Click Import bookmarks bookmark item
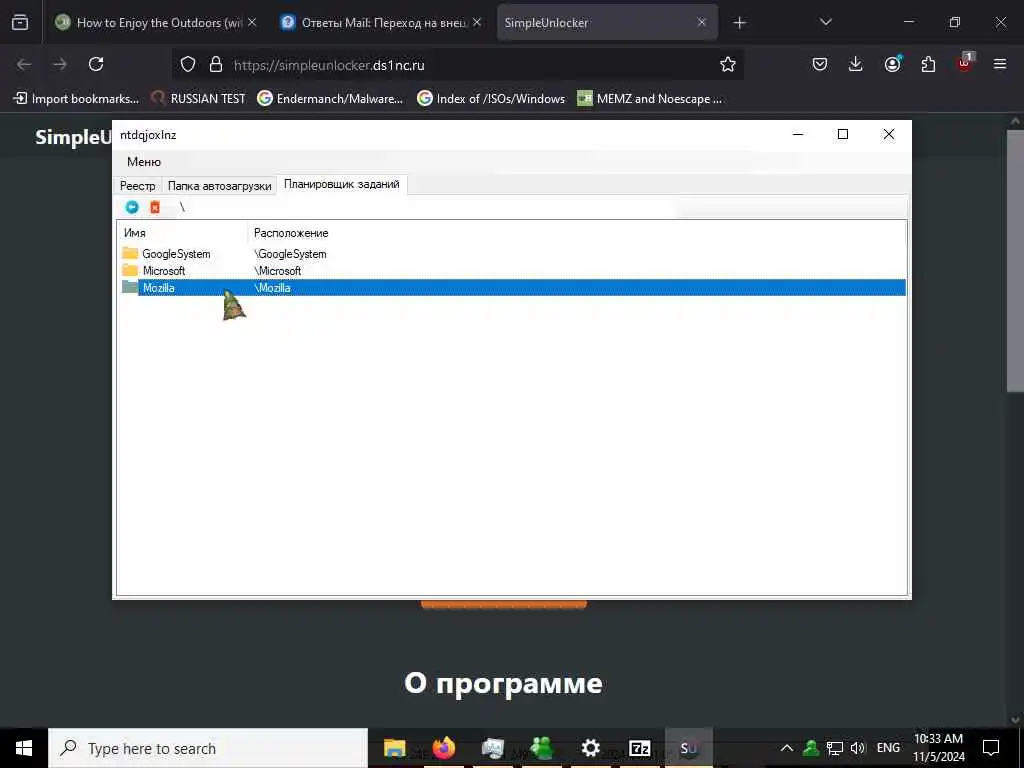This screenshot has height=768, width=1024. coord(76,99)
